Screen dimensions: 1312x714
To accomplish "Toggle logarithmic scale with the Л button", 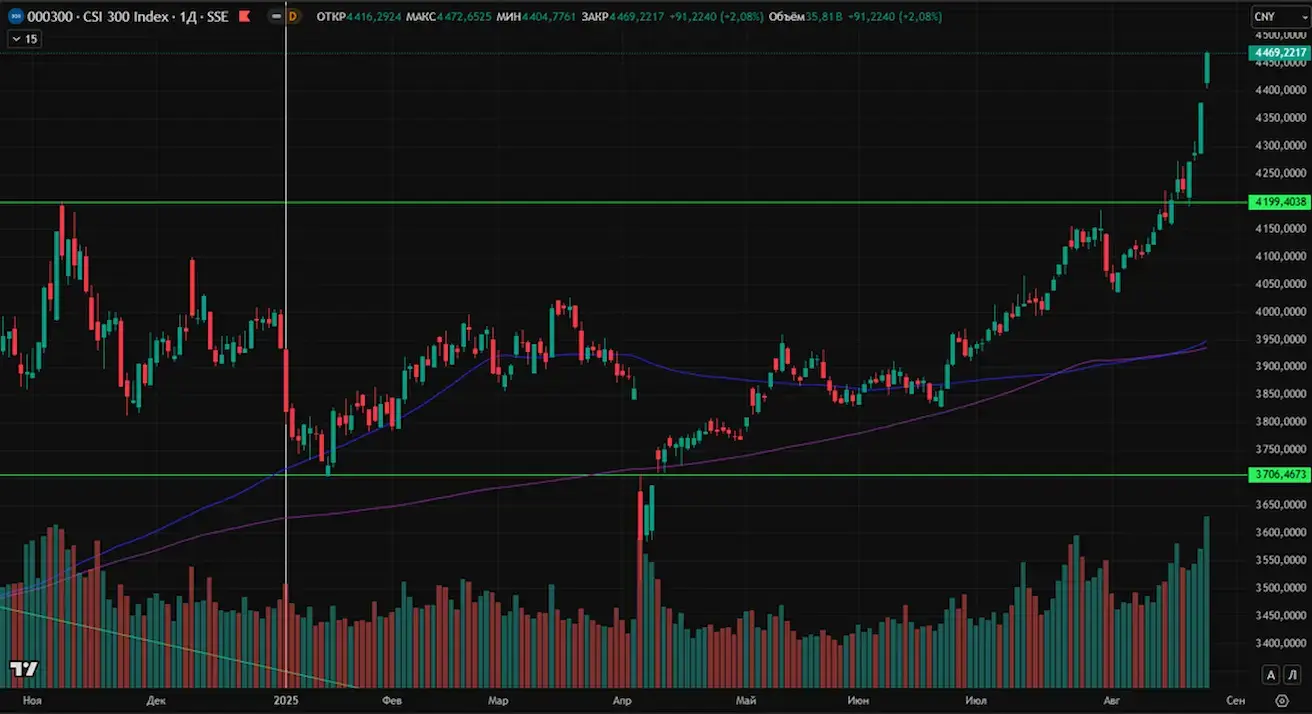I will 1293,675.
